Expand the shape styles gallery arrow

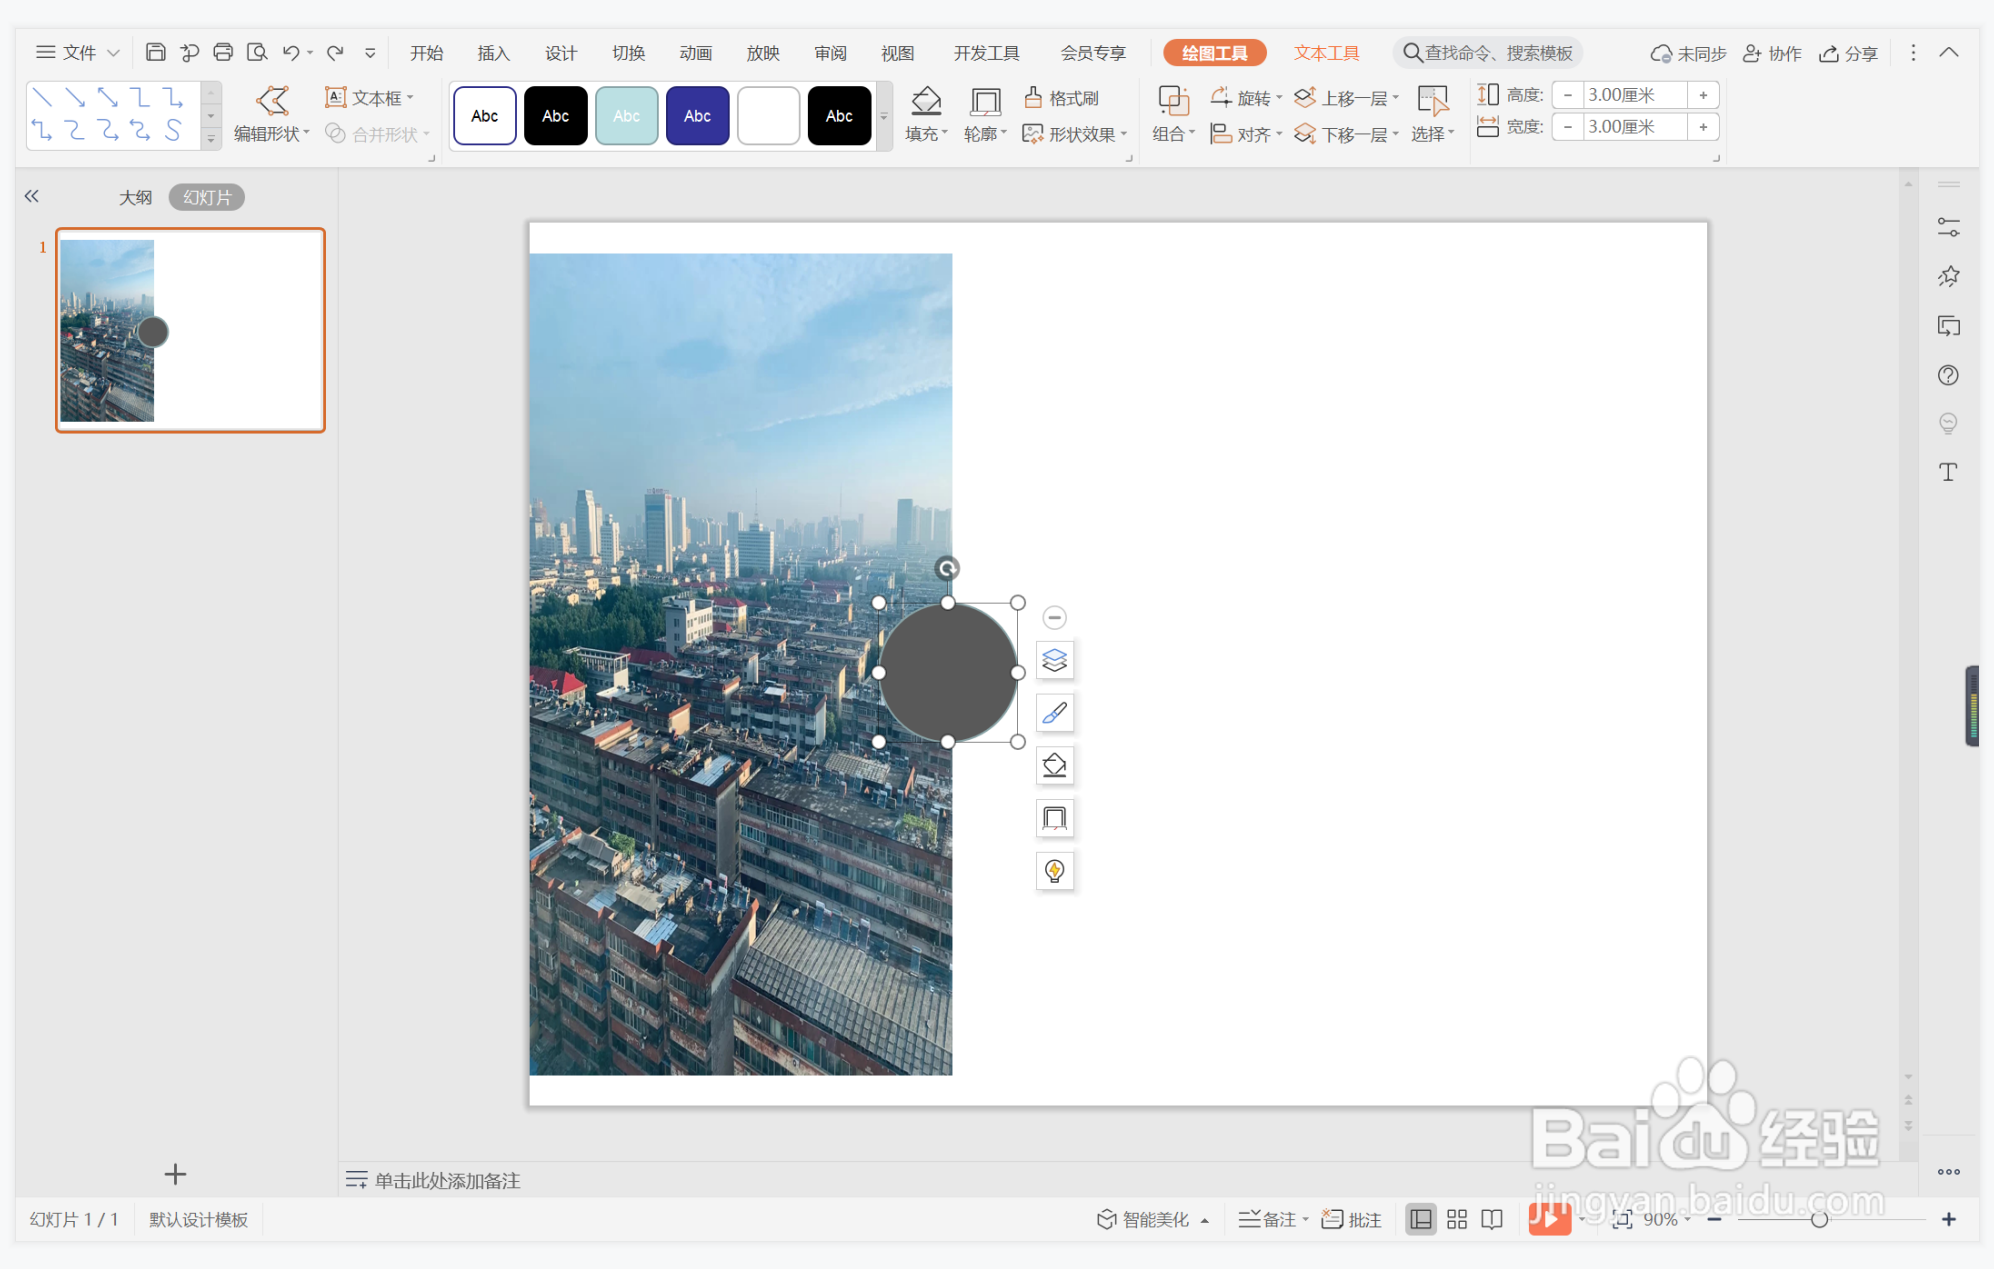[x=884, y=117]
